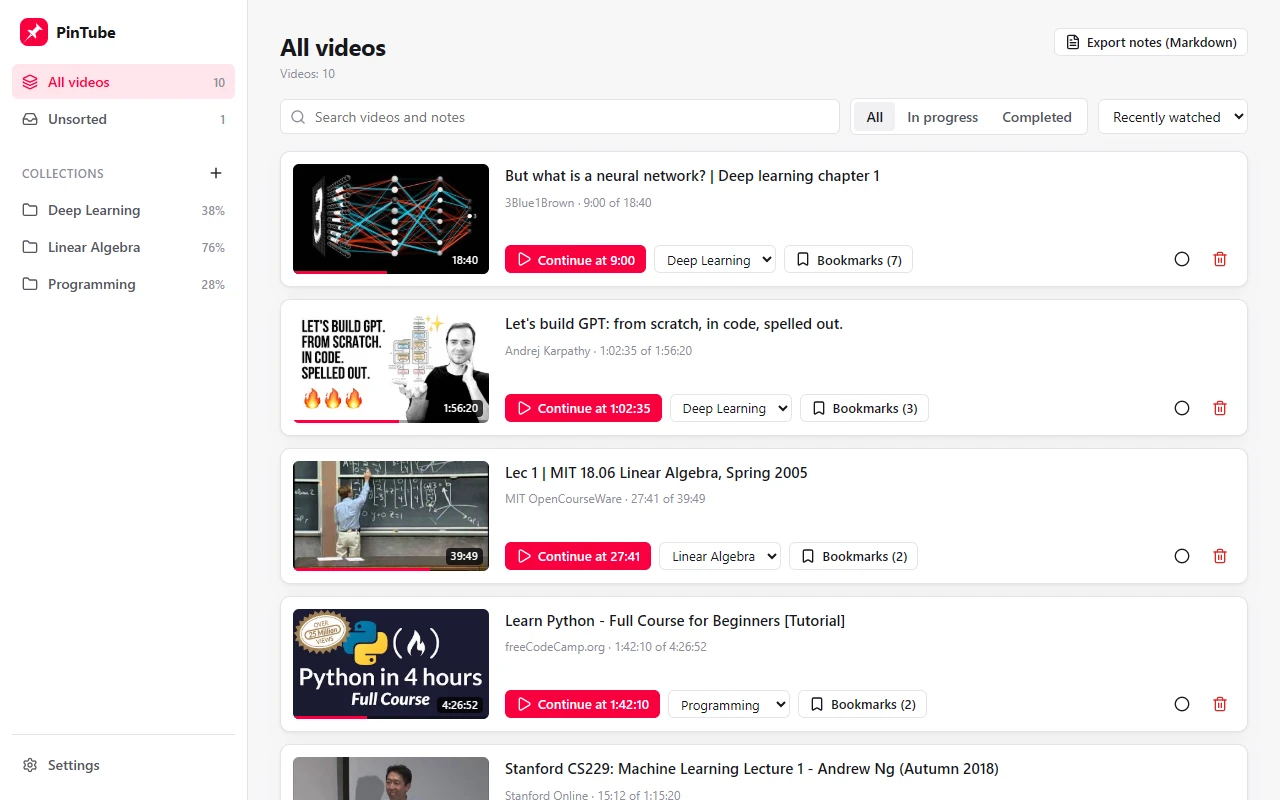Open Programming collection dropdown on Learn Python
Screen dimensions: 1280x800
pyautogui.click(x=729, y=704)
